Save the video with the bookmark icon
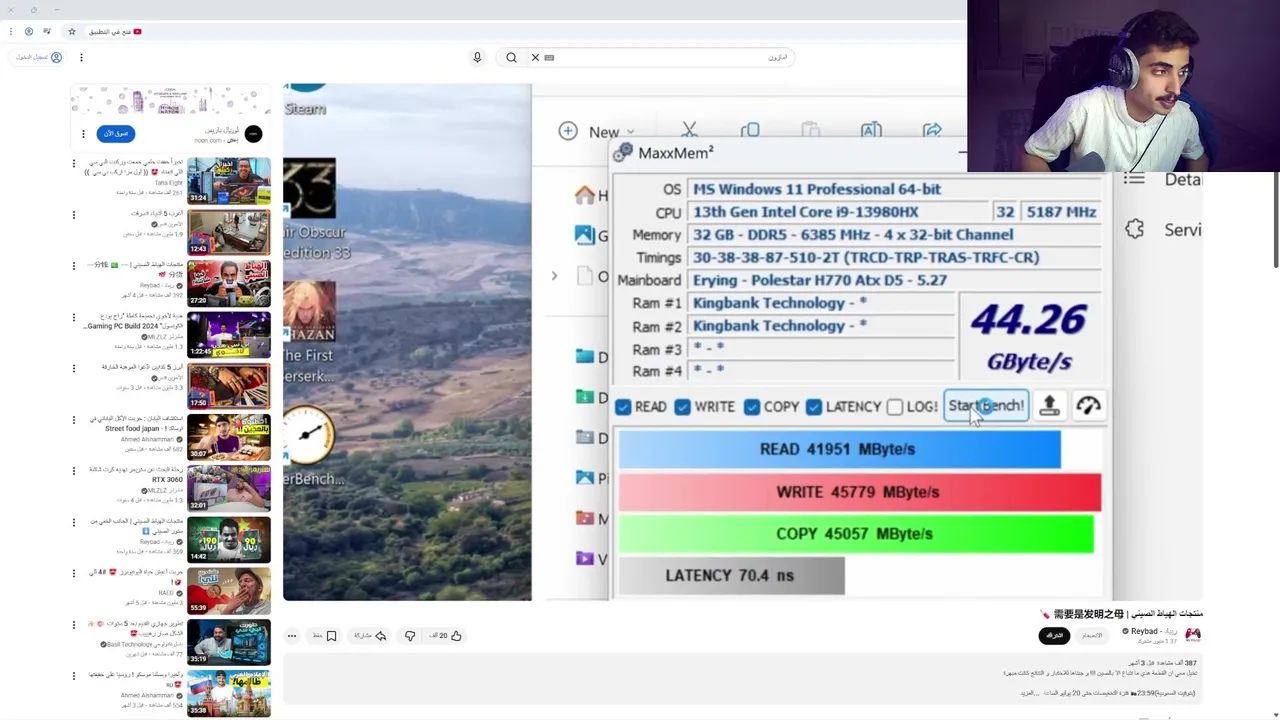The width and height of the screenshot is (1280, 720). [331, 635]
